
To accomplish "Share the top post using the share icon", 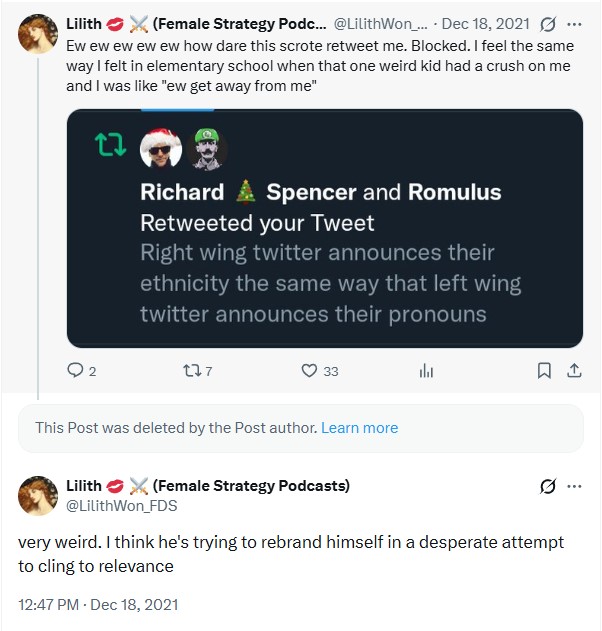I will click(x=574, y=371).
